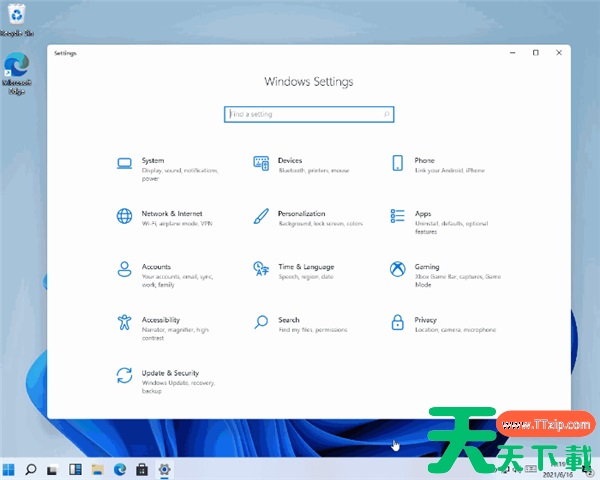This screenshot has height=480, width=600.
Task: Click 'Xbox Game Bar, captures, Game Mode' text
Action: pyautogui.click(x=458, y=281)
